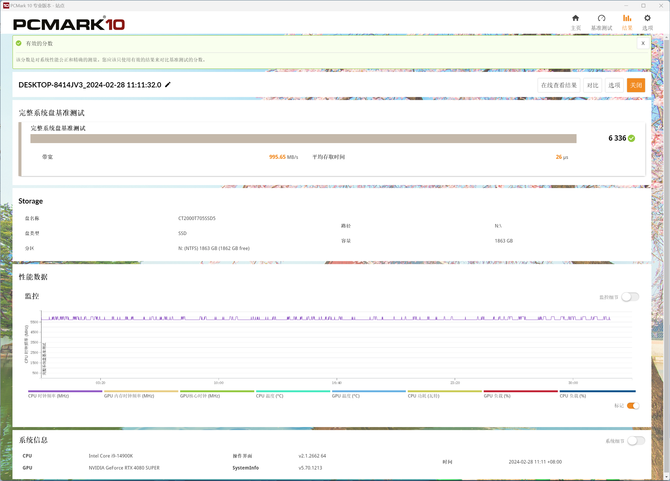Click GPU value NVIDIA GeForce RTX 4080 SUPER
The image size is (670, 481).
point(124,468)
